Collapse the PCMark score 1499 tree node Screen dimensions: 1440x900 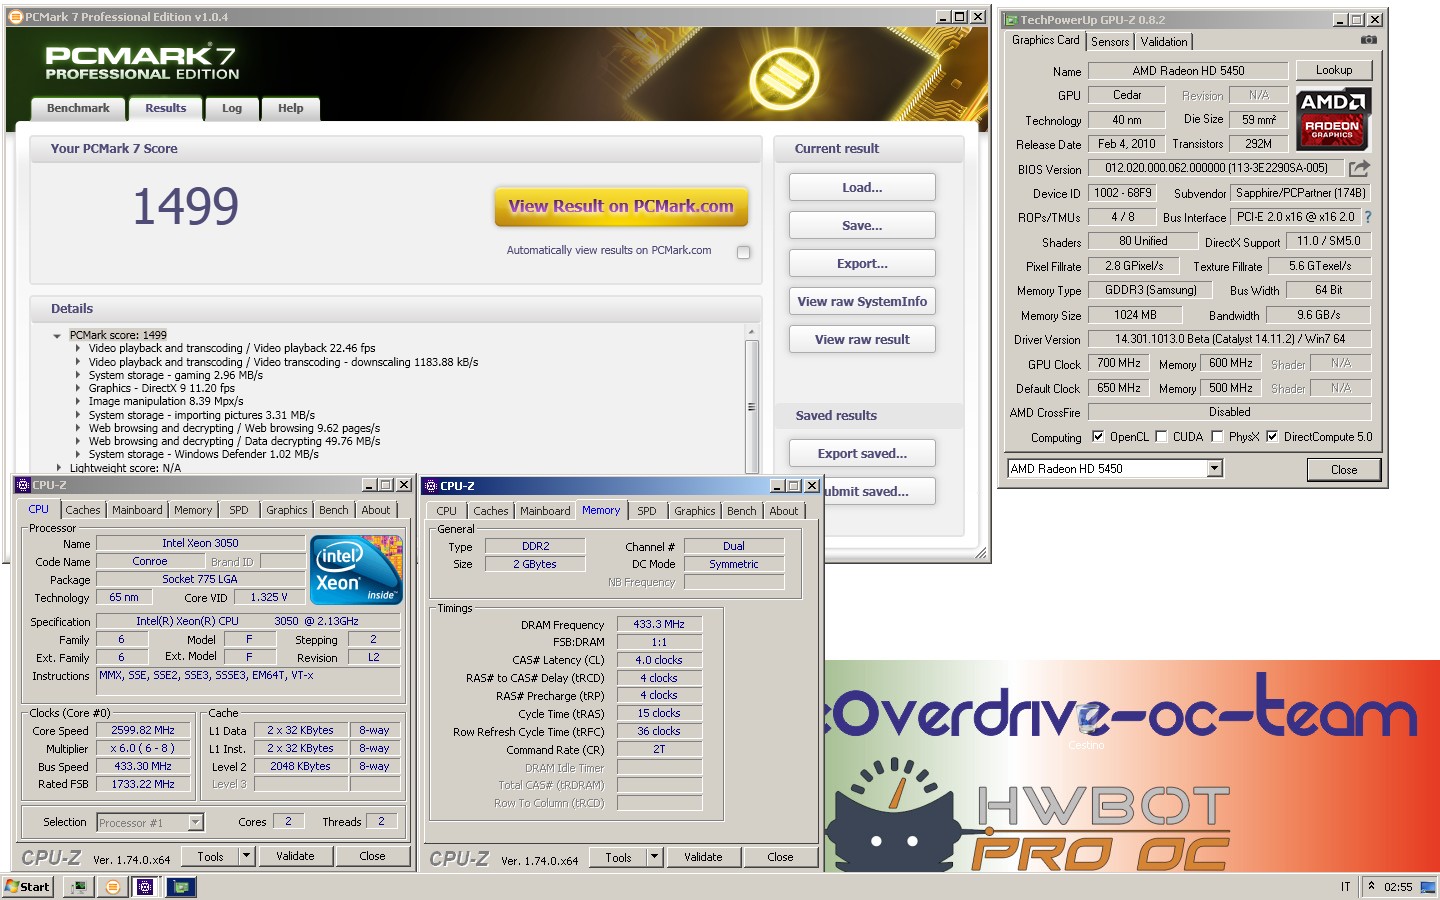pyautogui.click(x=58, y=336)
